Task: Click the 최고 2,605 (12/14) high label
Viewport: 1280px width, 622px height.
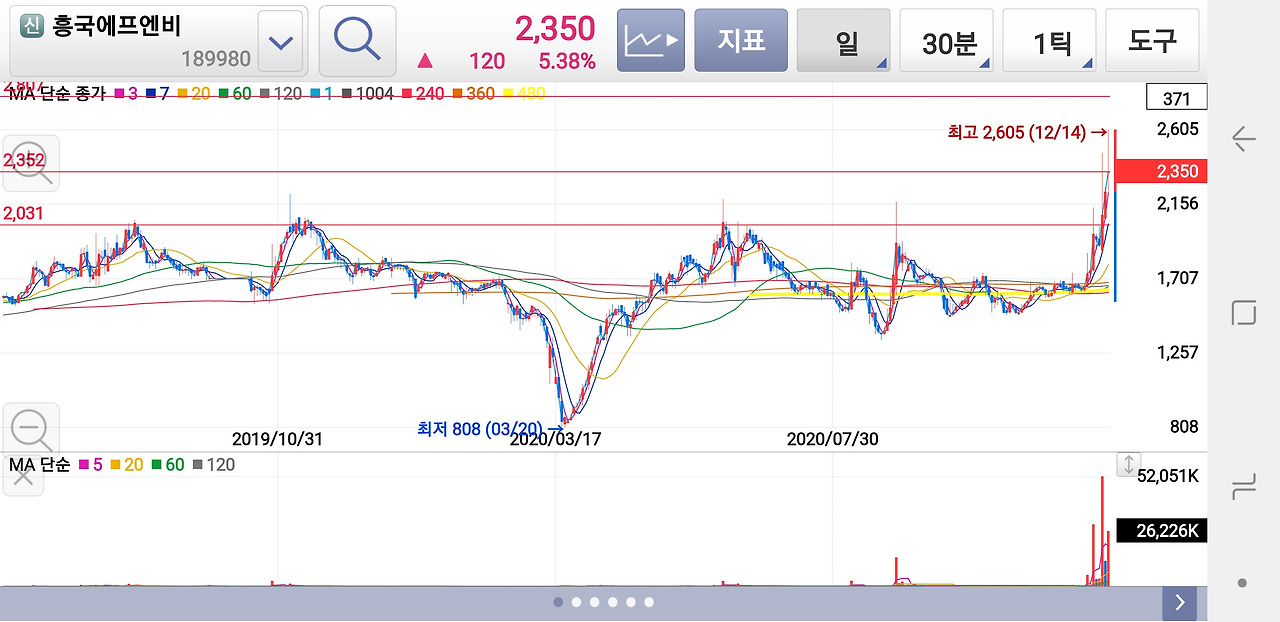Action: pyautogui.click(x=1027, y=131)
